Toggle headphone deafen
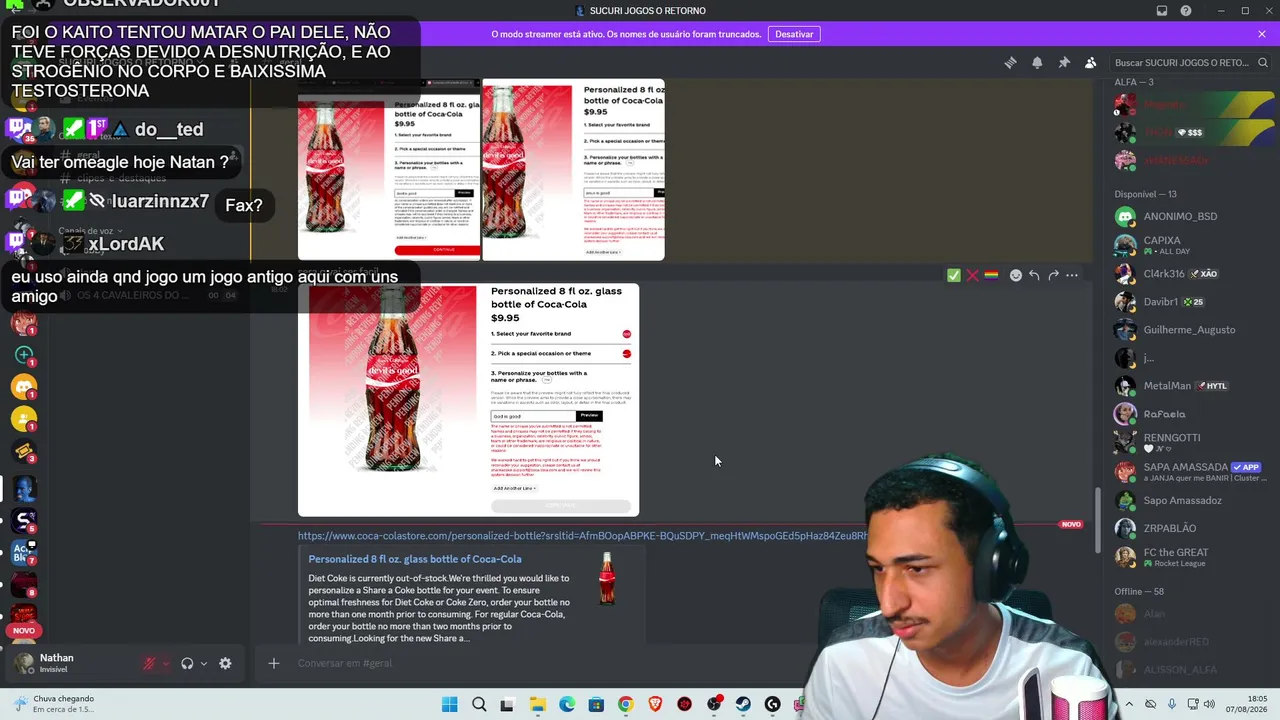 [x=187, y=663]
